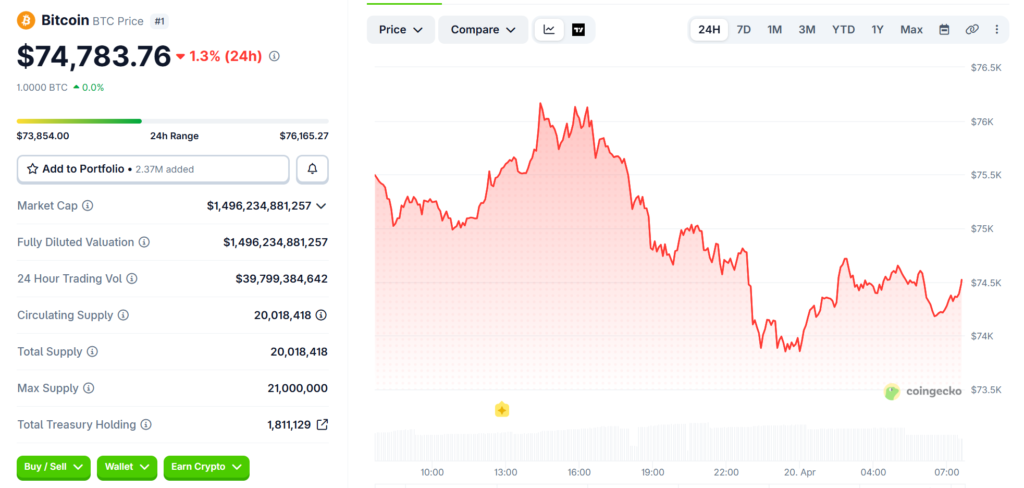Click the yellow event marker on chart
The image size is (1024, 488).
pos(502,409)
